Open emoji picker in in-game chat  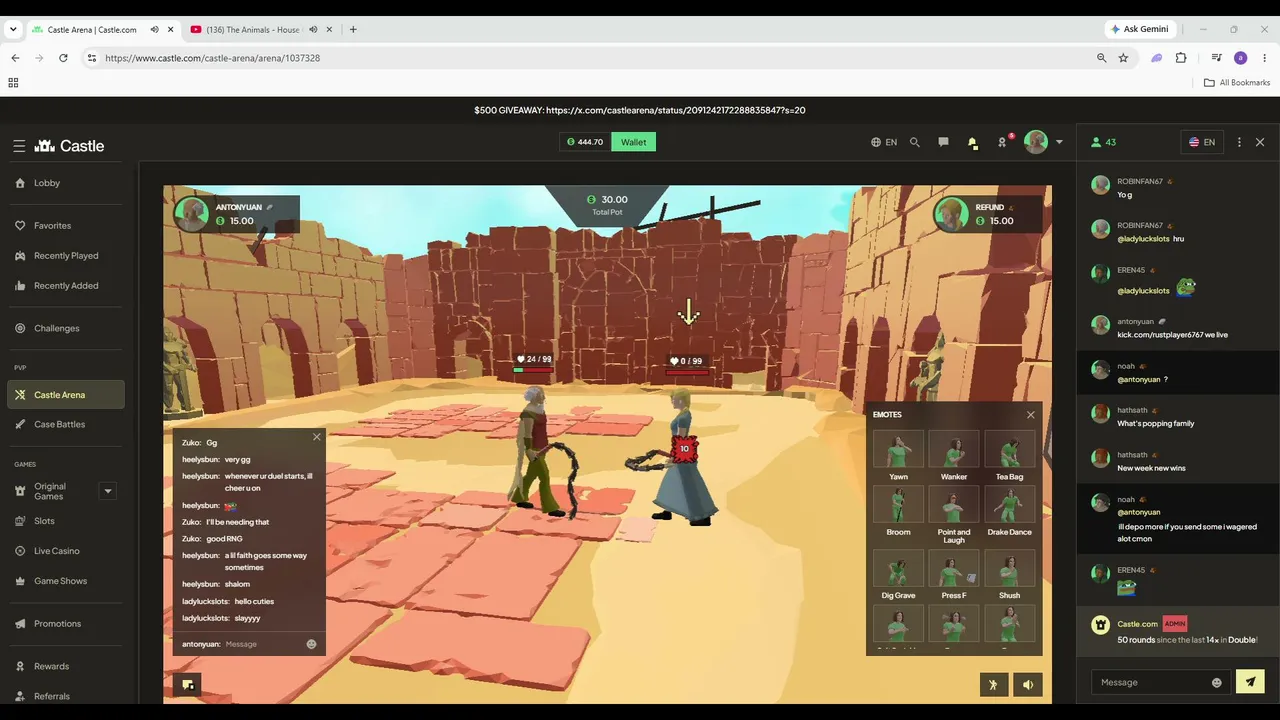pos(311,644)
